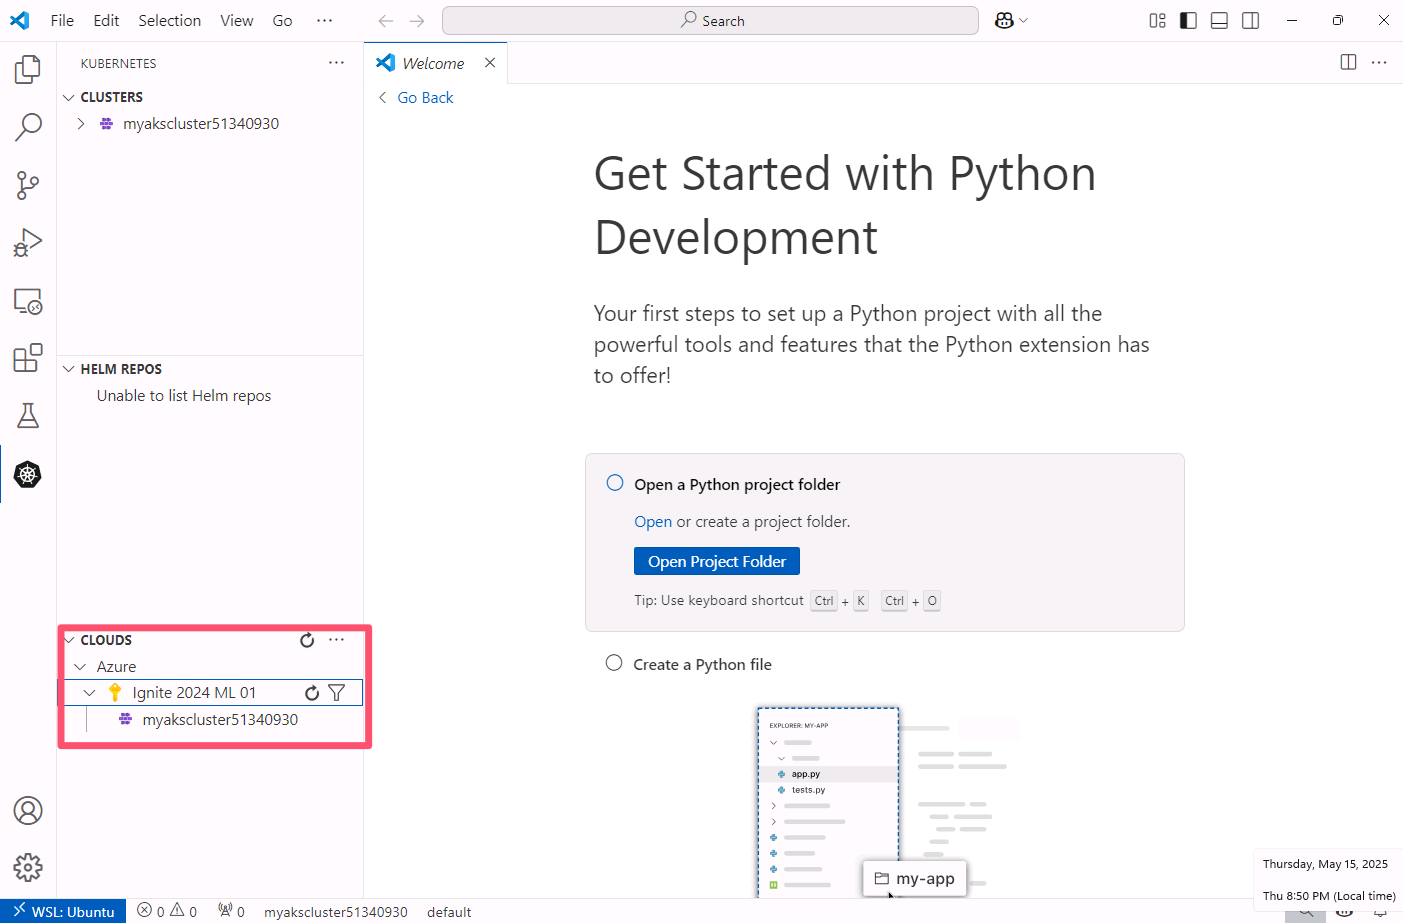This screenshot has width=1403, height=923.
Task: Click the Search command center box
Action: click(x=710, y=21)
